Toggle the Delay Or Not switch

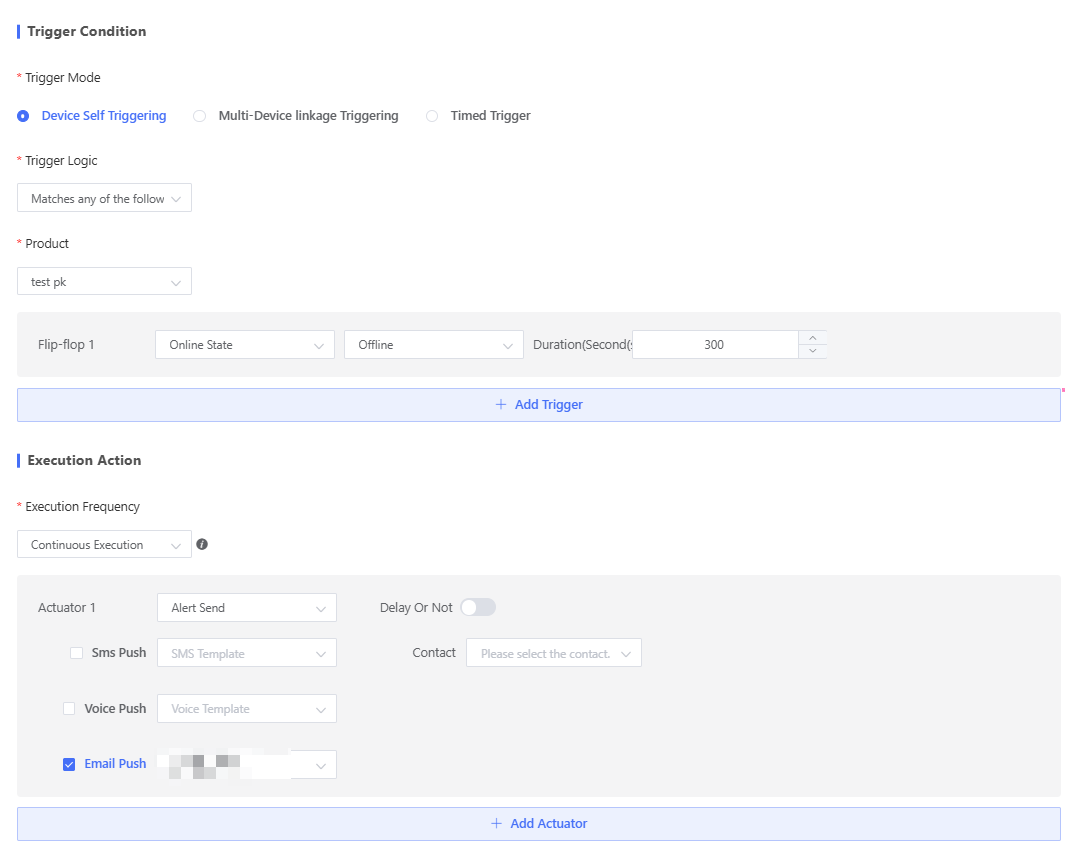tap(478, 607)
